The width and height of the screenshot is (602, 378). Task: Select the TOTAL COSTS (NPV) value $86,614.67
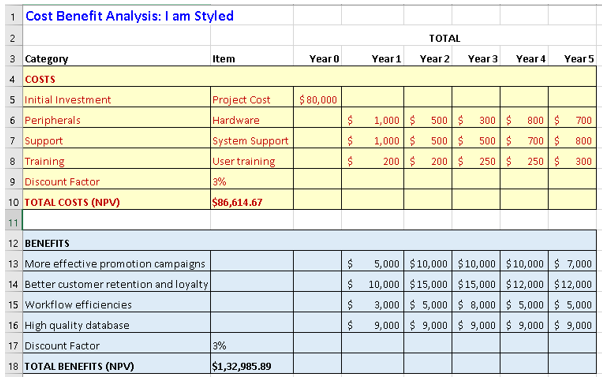tap(252, 202)
